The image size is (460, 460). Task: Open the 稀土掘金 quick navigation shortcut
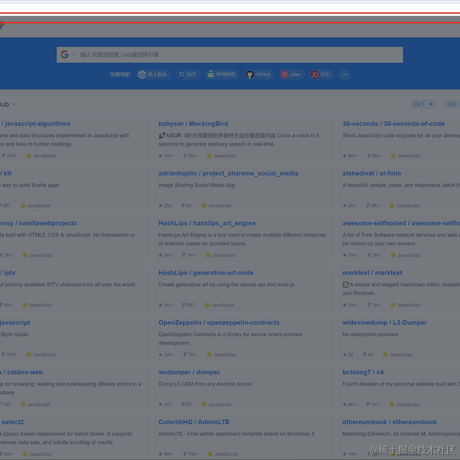(x=153, y=74)
